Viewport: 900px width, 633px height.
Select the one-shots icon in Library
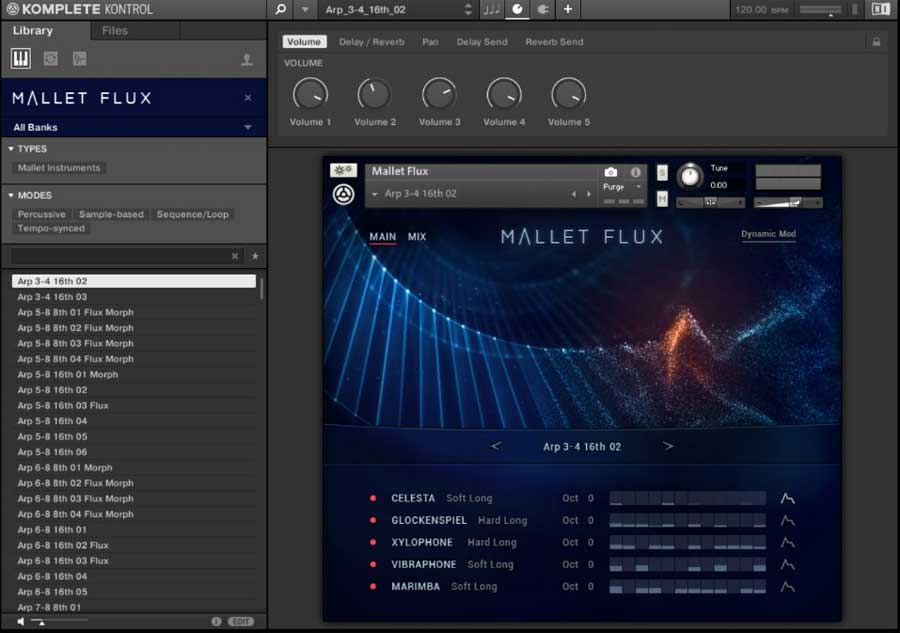tap(79, 59)
